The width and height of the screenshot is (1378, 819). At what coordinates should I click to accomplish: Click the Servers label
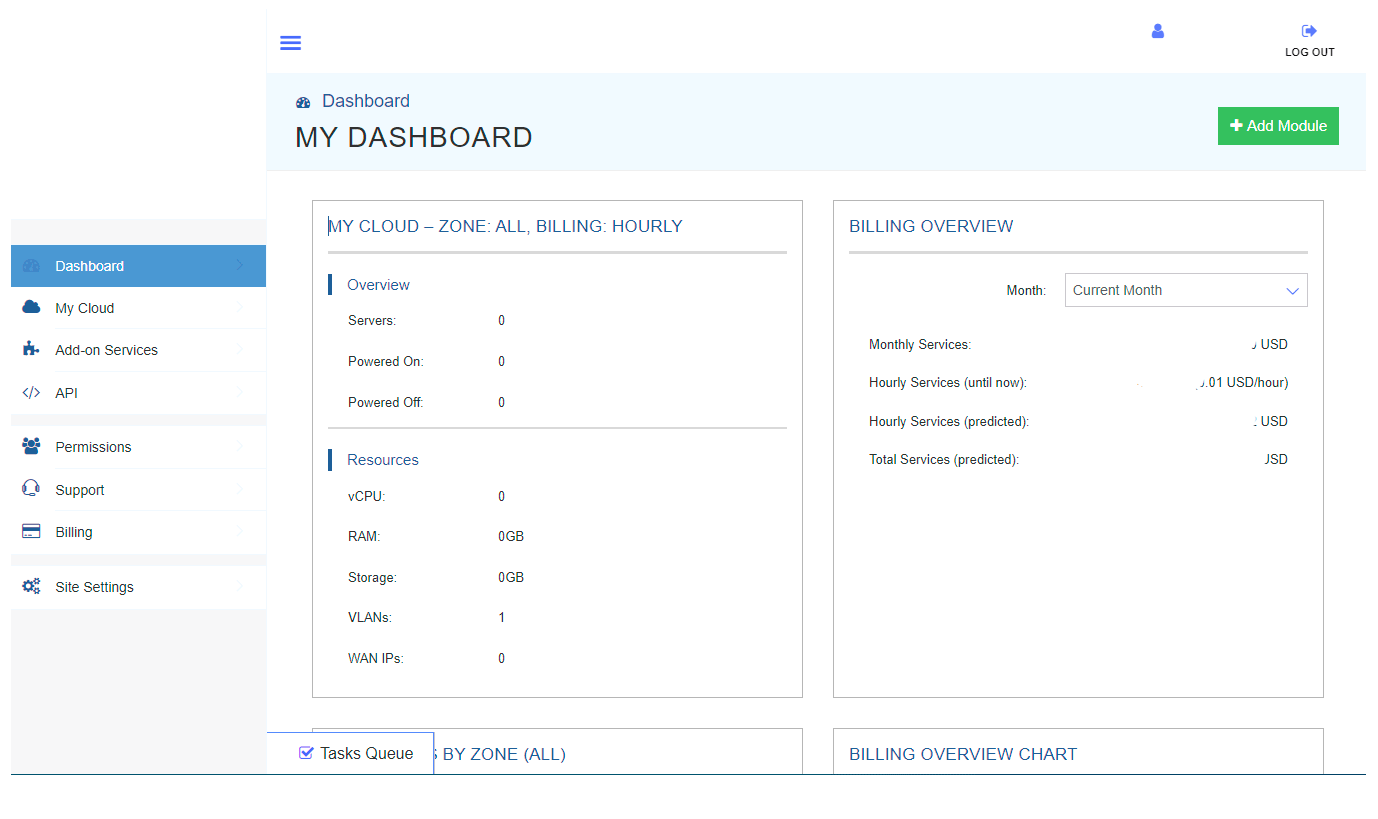[372, 321]
